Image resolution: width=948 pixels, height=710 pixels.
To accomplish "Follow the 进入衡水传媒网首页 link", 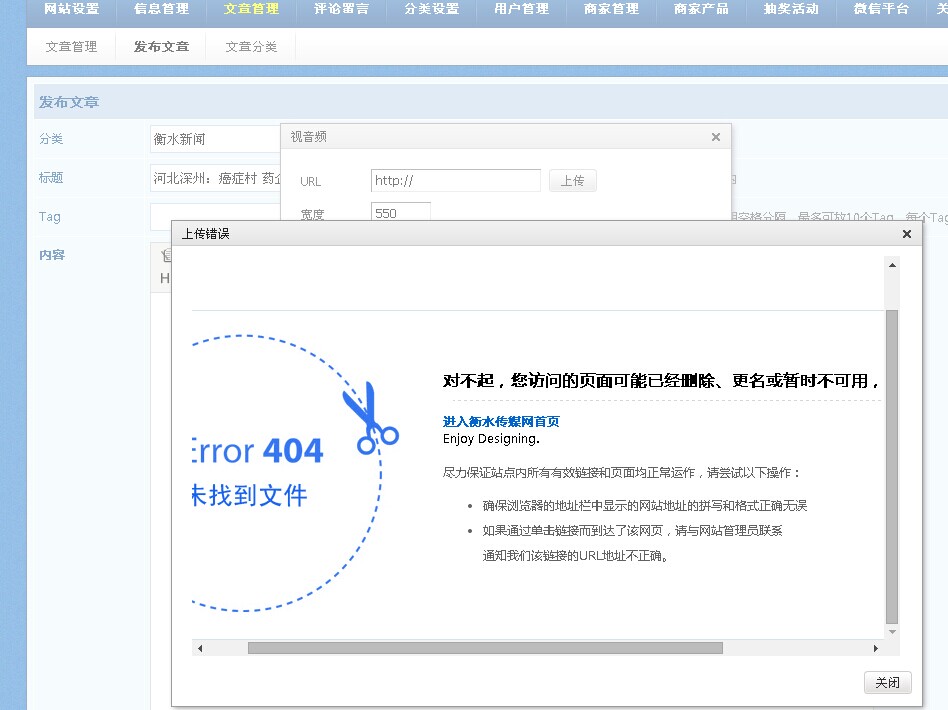I will tap(501, 422).
